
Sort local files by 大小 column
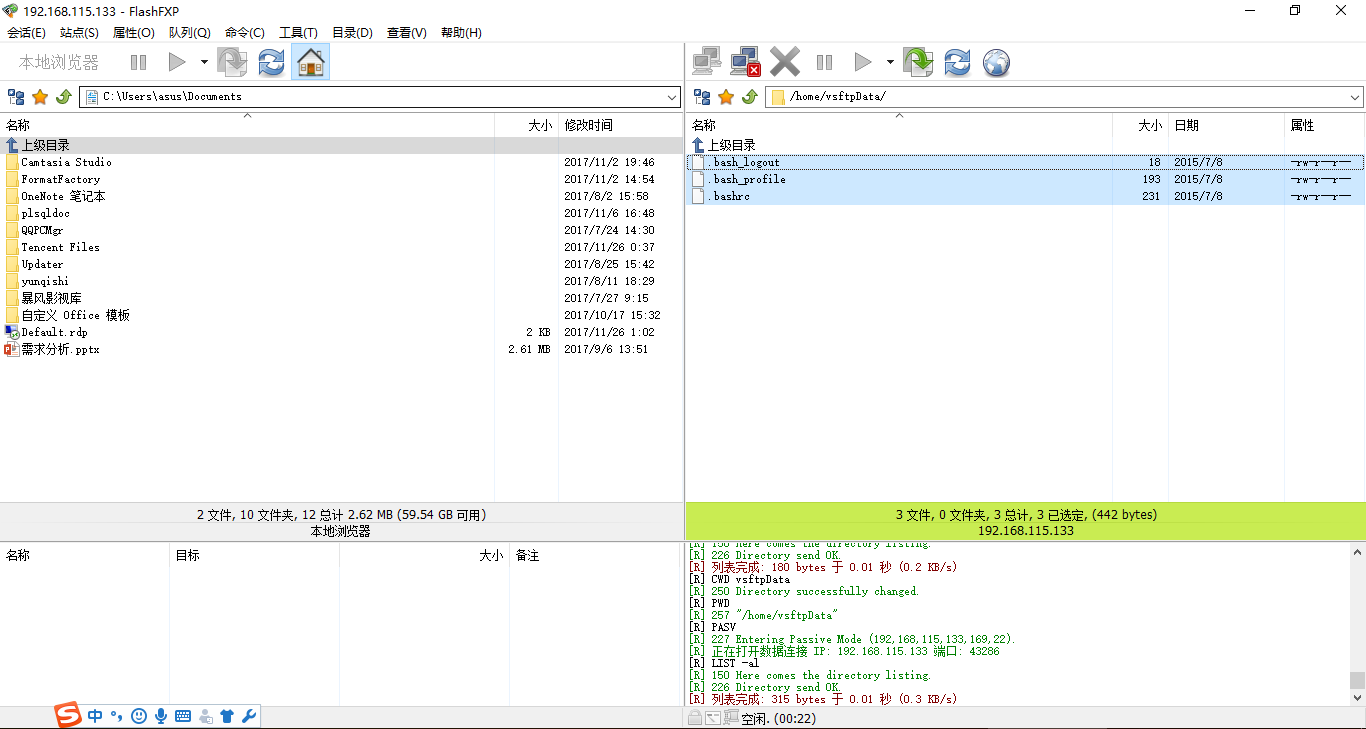[526, 125]
